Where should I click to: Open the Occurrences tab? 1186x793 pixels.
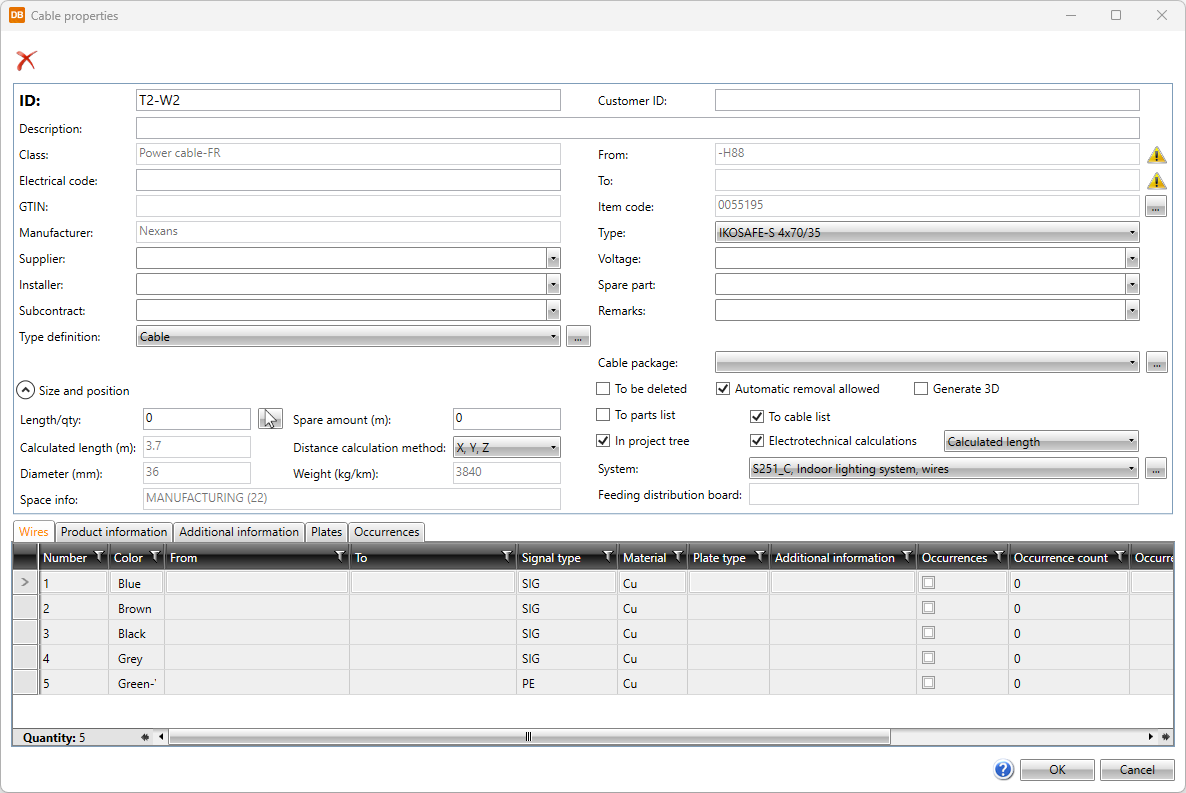pos(387,532)
